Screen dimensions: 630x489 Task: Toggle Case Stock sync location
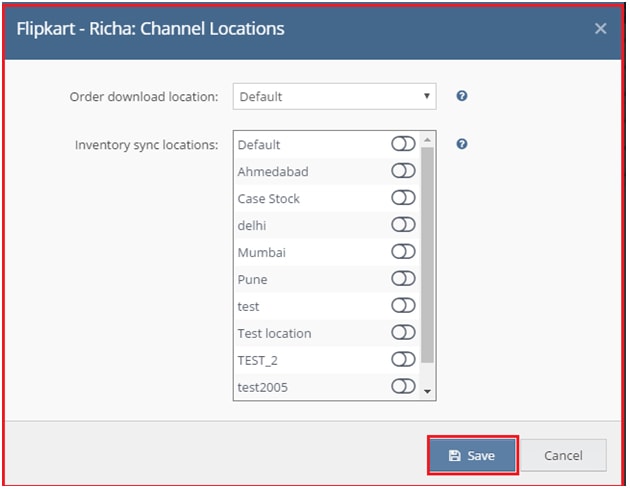(403, 198)
